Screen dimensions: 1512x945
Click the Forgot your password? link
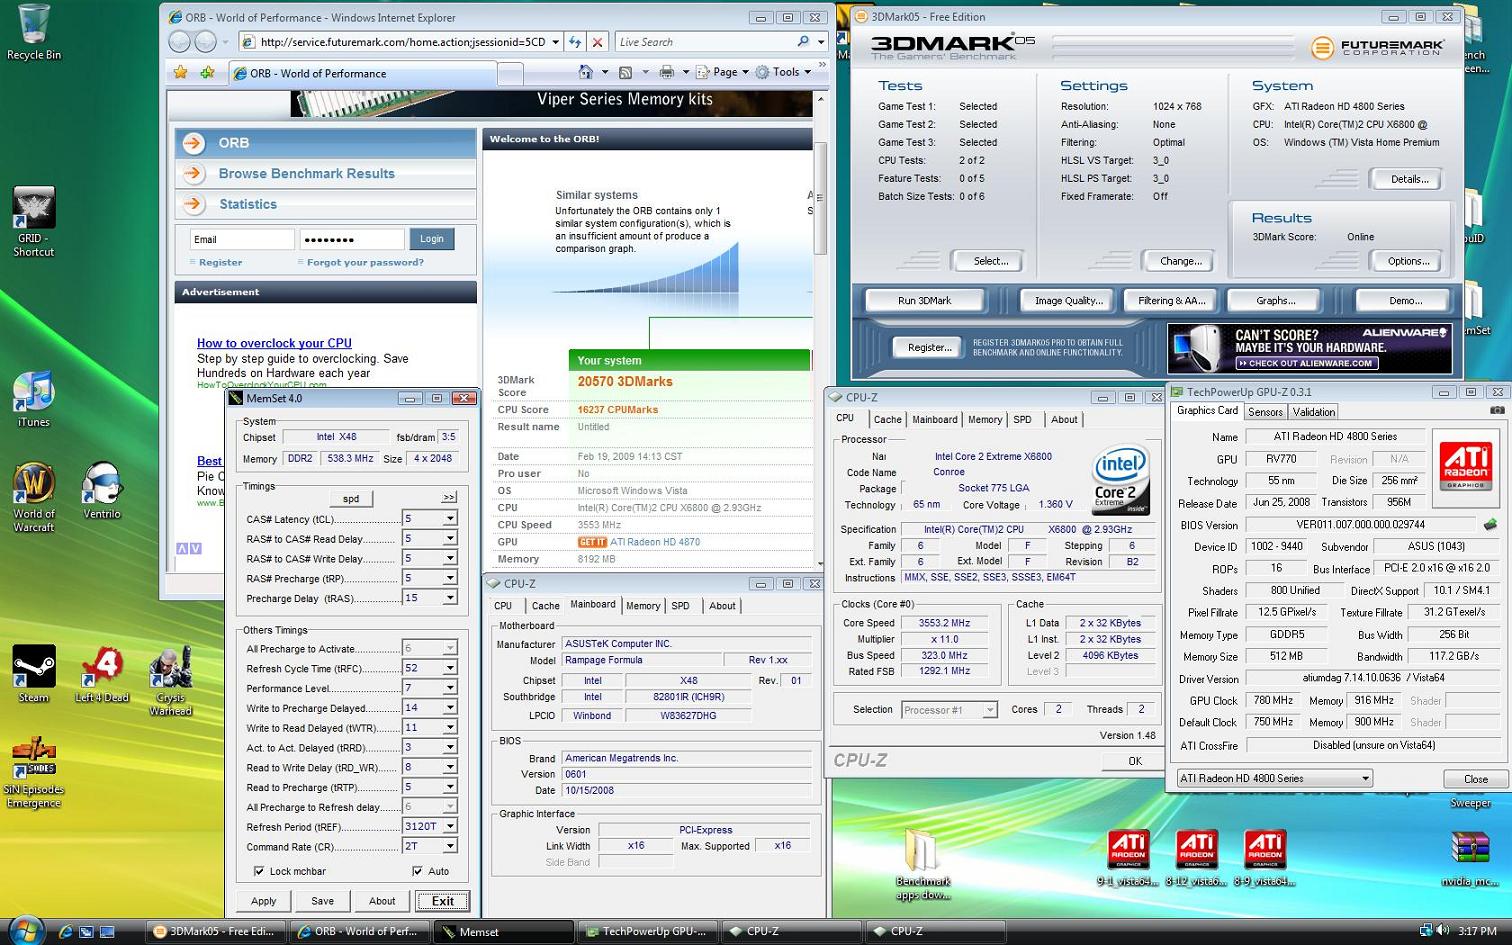[x=365, y=262]
